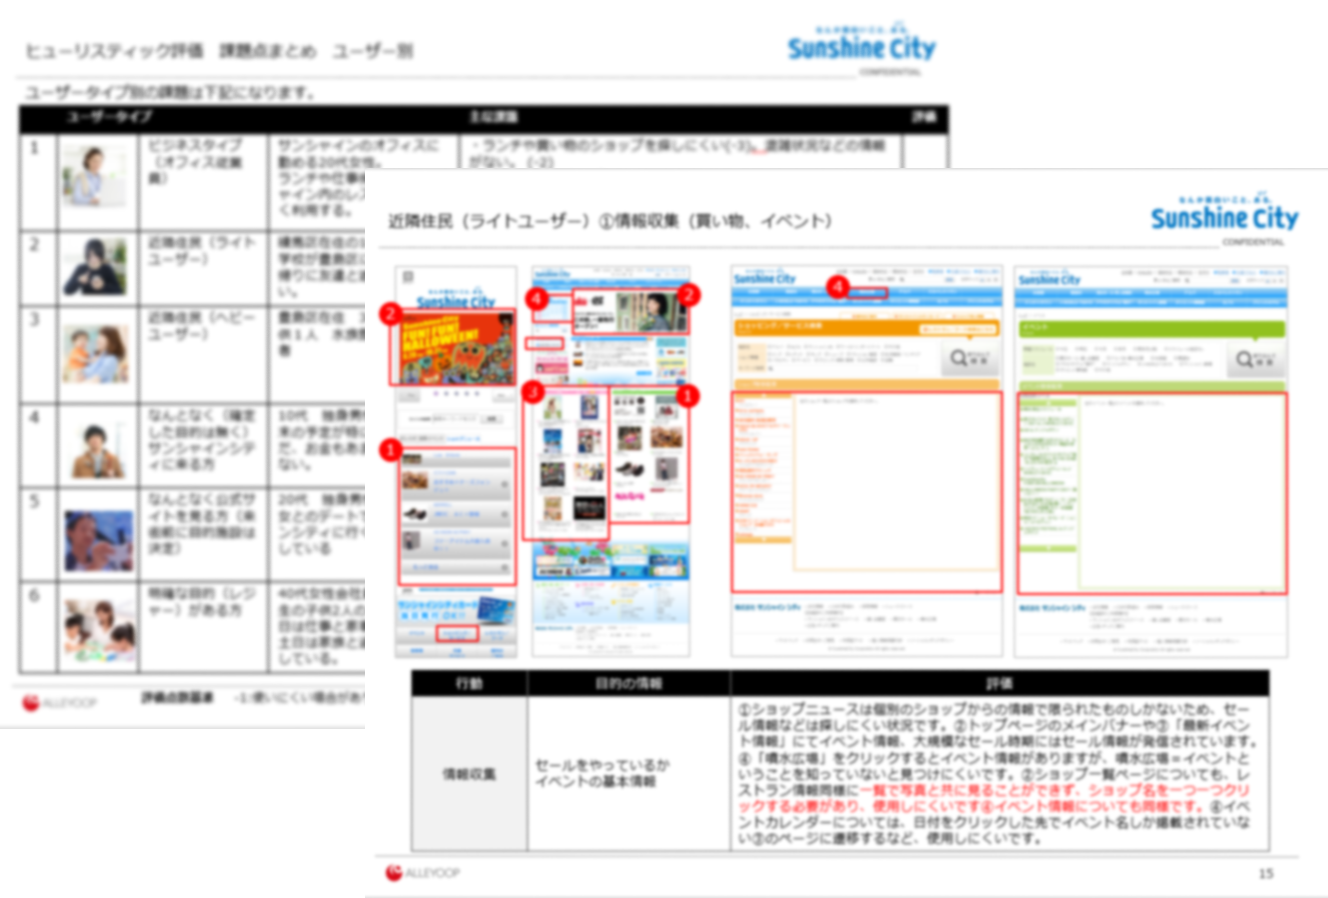Click the large Sunshine City logo on the front slide
1328x898 pixels.
click(1223, 217)
